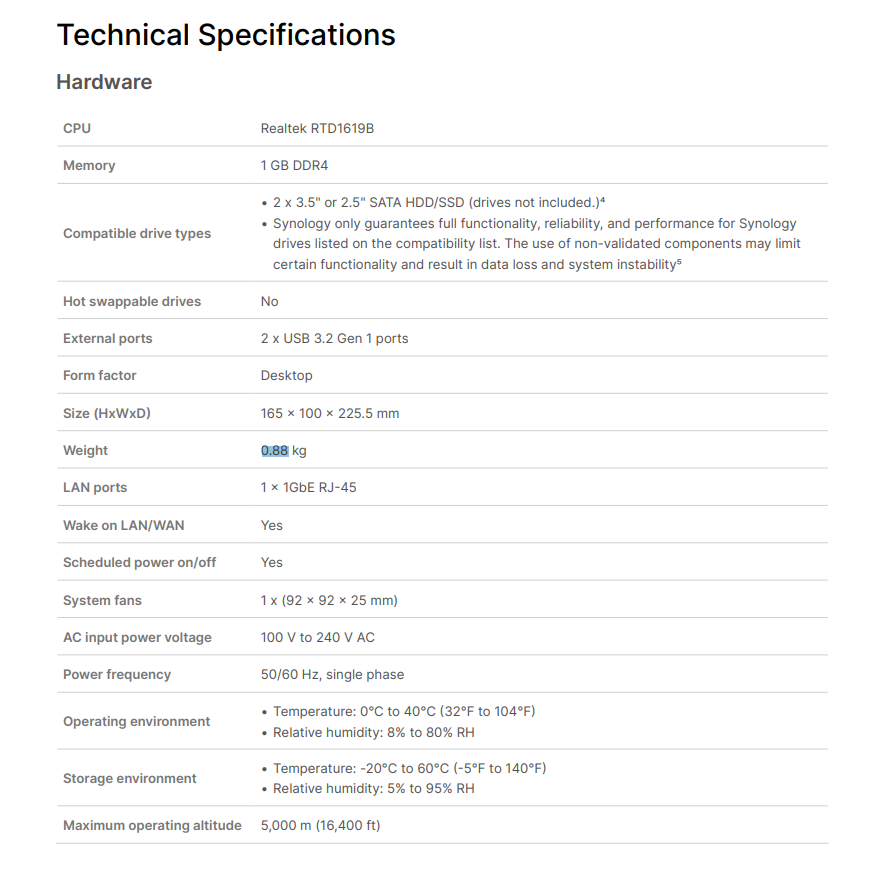Click the Desktop form factor value
Viewport: 887px width, 882px height.
(x=286, y=376)
